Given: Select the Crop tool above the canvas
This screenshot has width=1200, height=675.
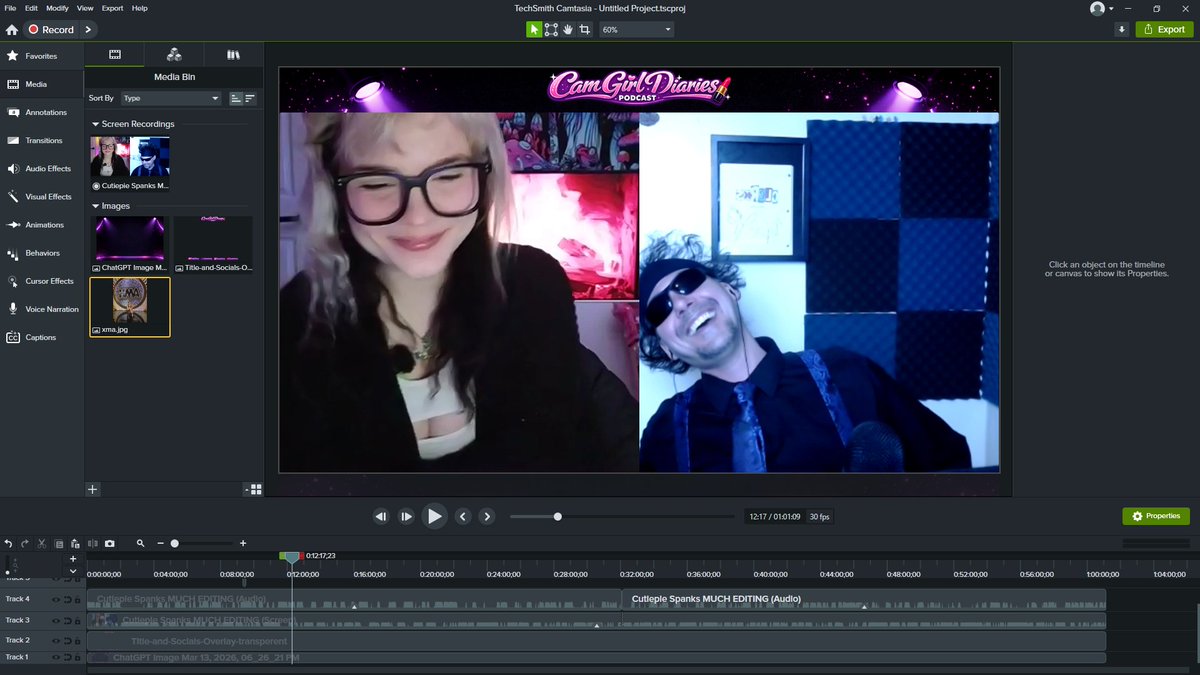Looking at the screenshot, I should pyautogui.click(x=585, y=29).
